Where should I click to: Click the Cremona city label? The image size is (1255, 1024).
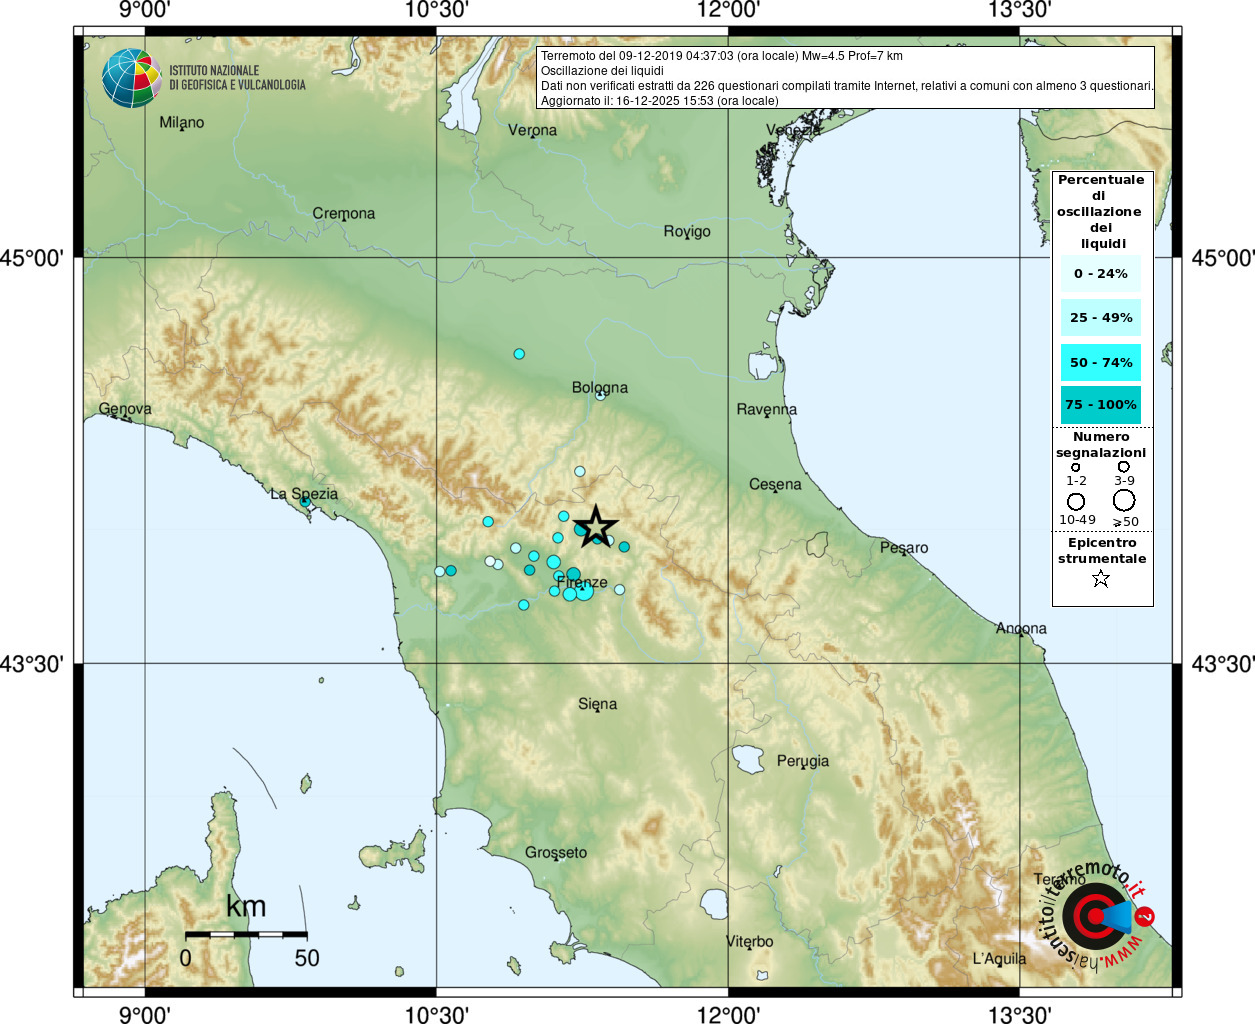[344, 213]
